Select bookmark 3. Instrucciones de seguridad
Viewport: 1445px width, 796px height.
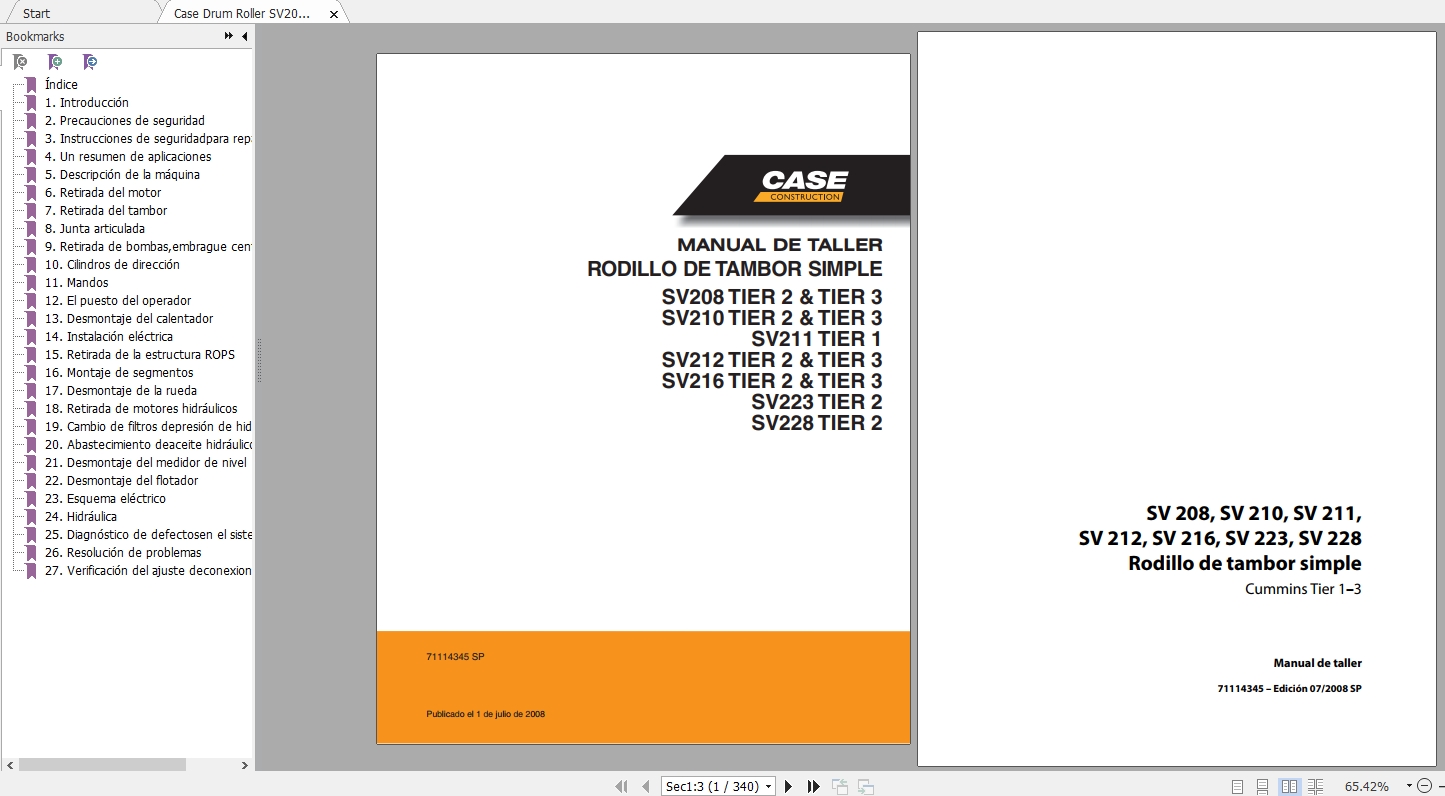coord(148,139)
